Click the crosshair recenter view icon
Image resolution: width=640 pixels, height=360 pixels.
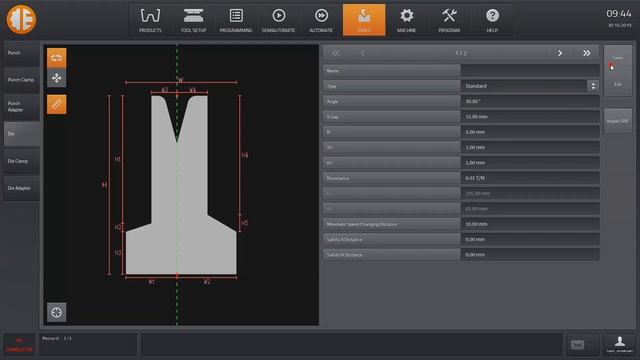56,312
